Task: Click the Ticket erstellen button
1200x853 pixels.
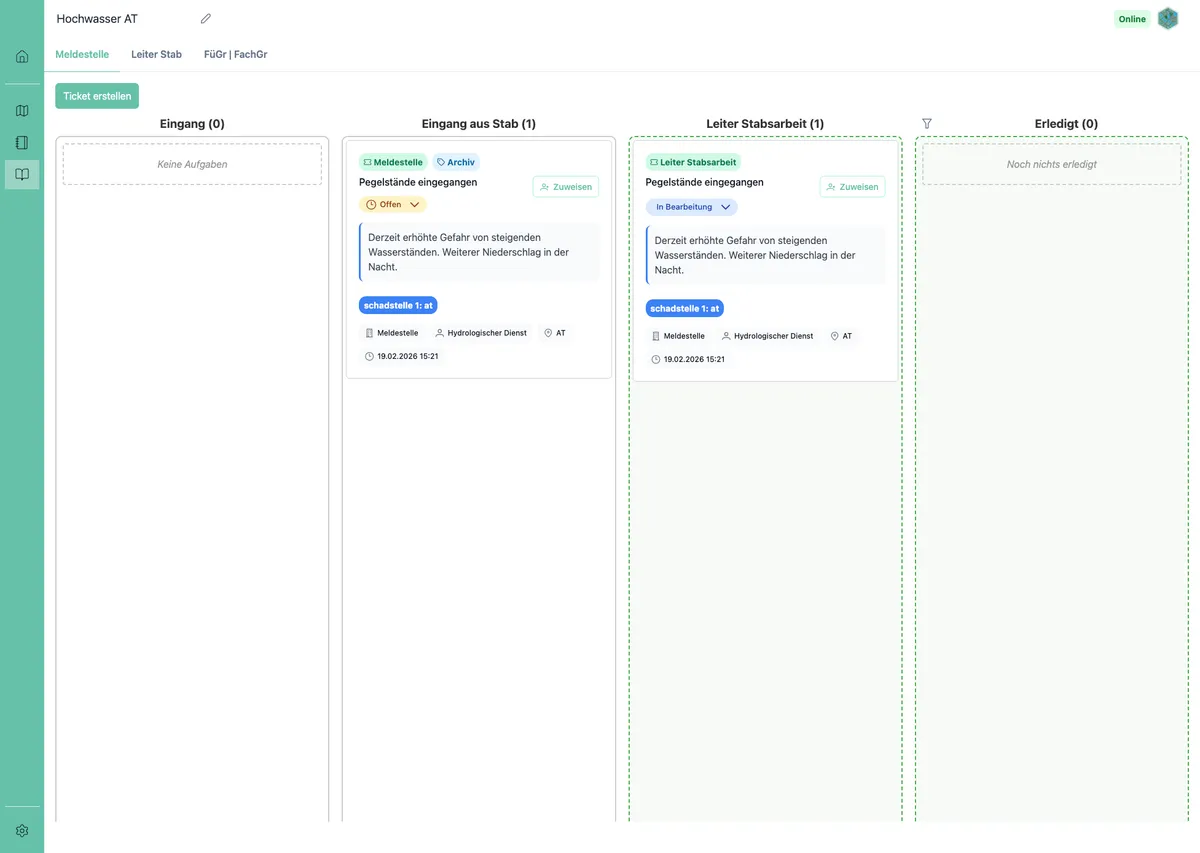Action: (x=97, y=96)
